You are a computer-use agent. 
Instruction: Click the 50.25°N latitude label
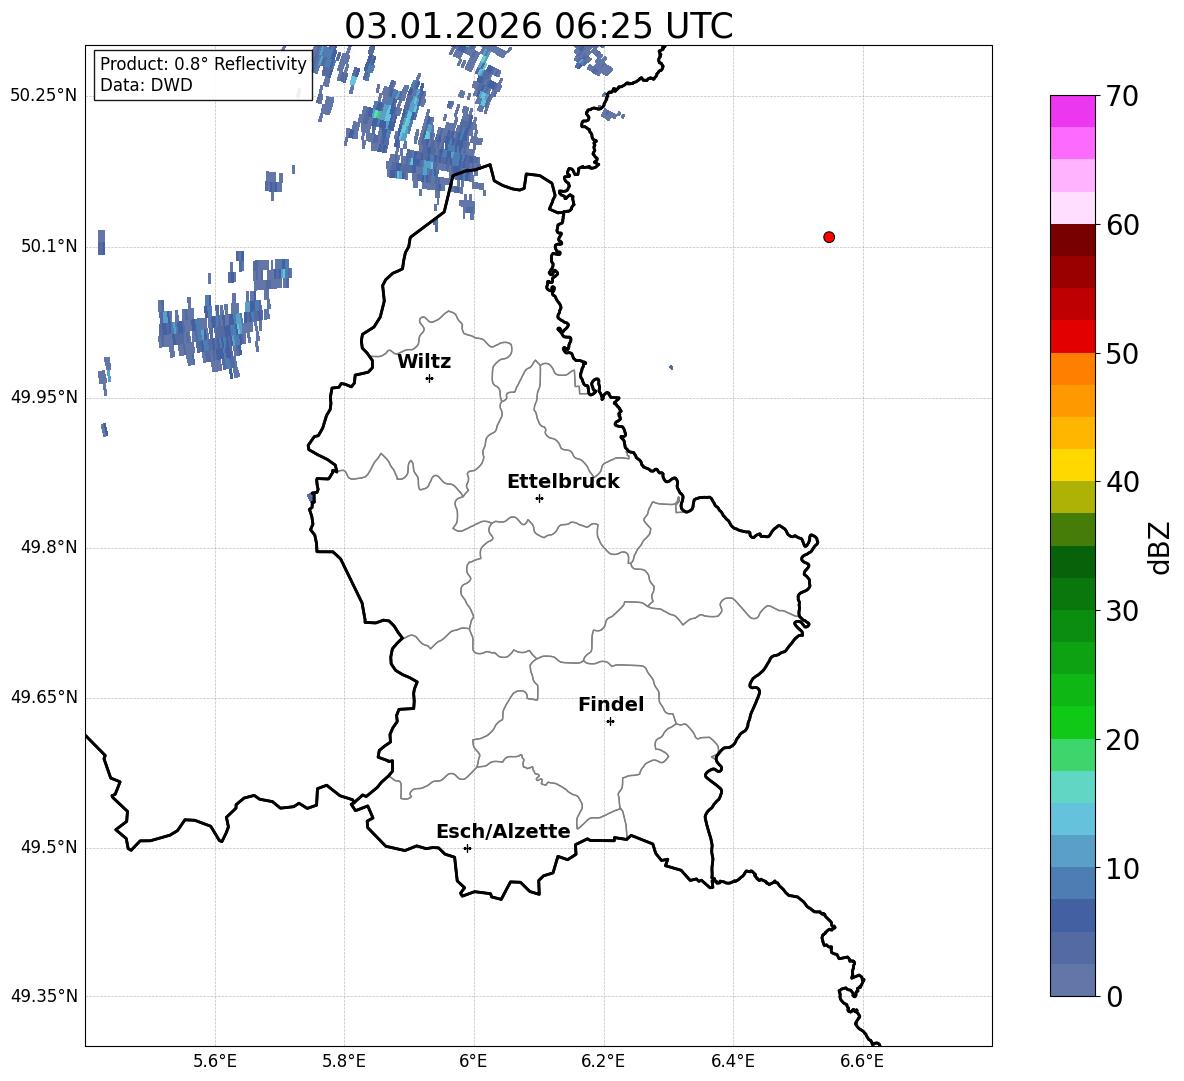pyautogui.click(x=44, y=96)
